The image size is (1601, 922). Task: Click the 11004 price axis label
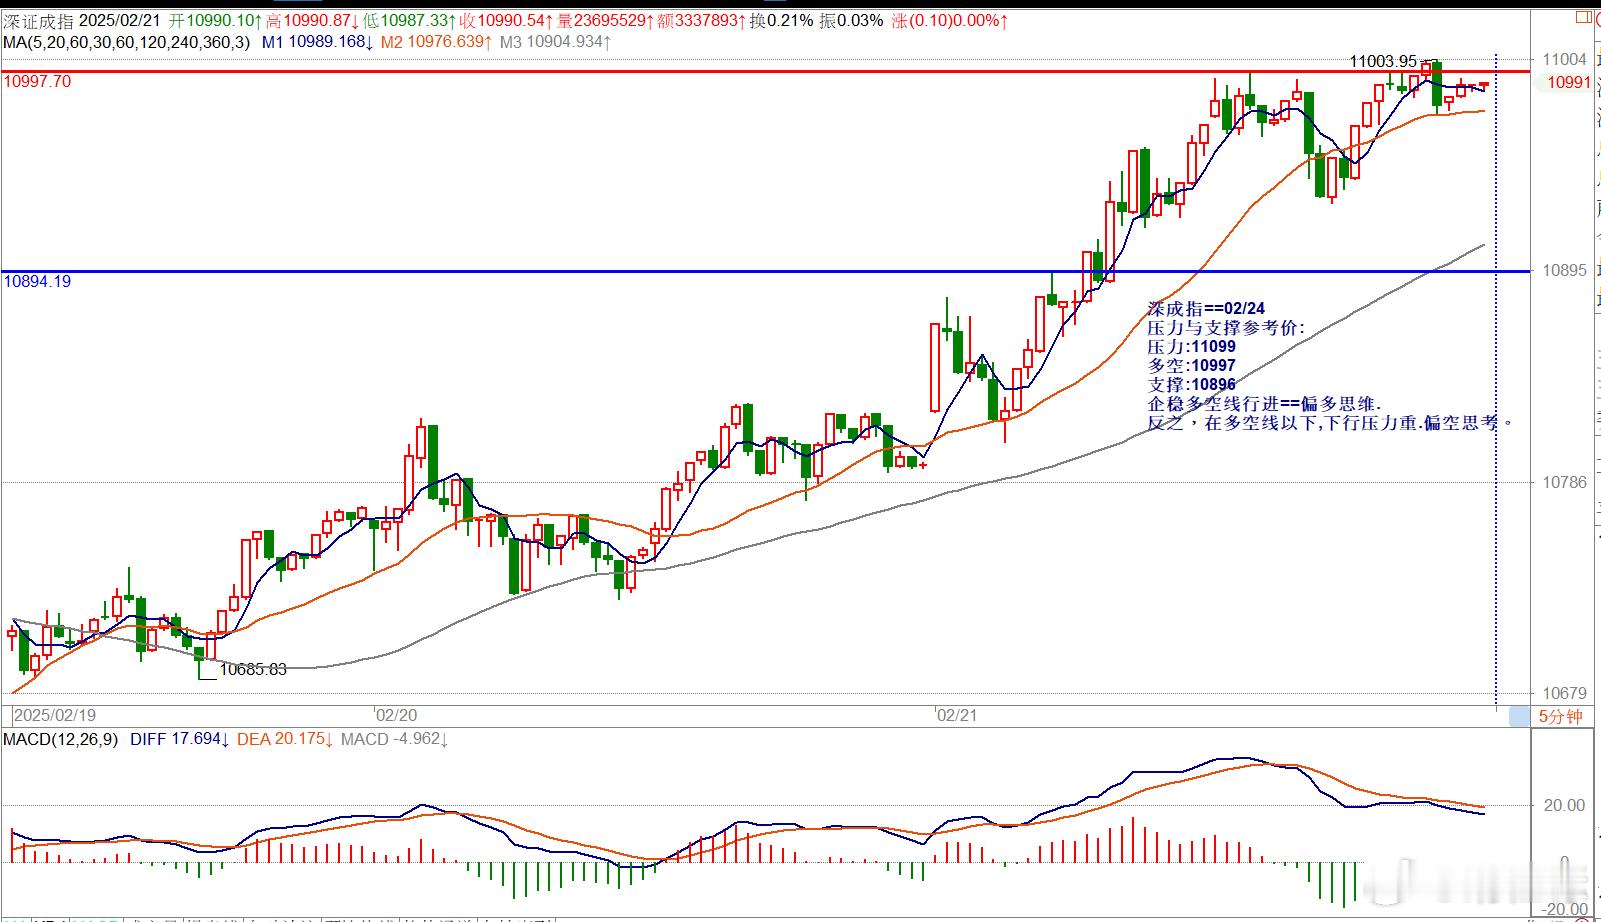[x=1565, y=60]
